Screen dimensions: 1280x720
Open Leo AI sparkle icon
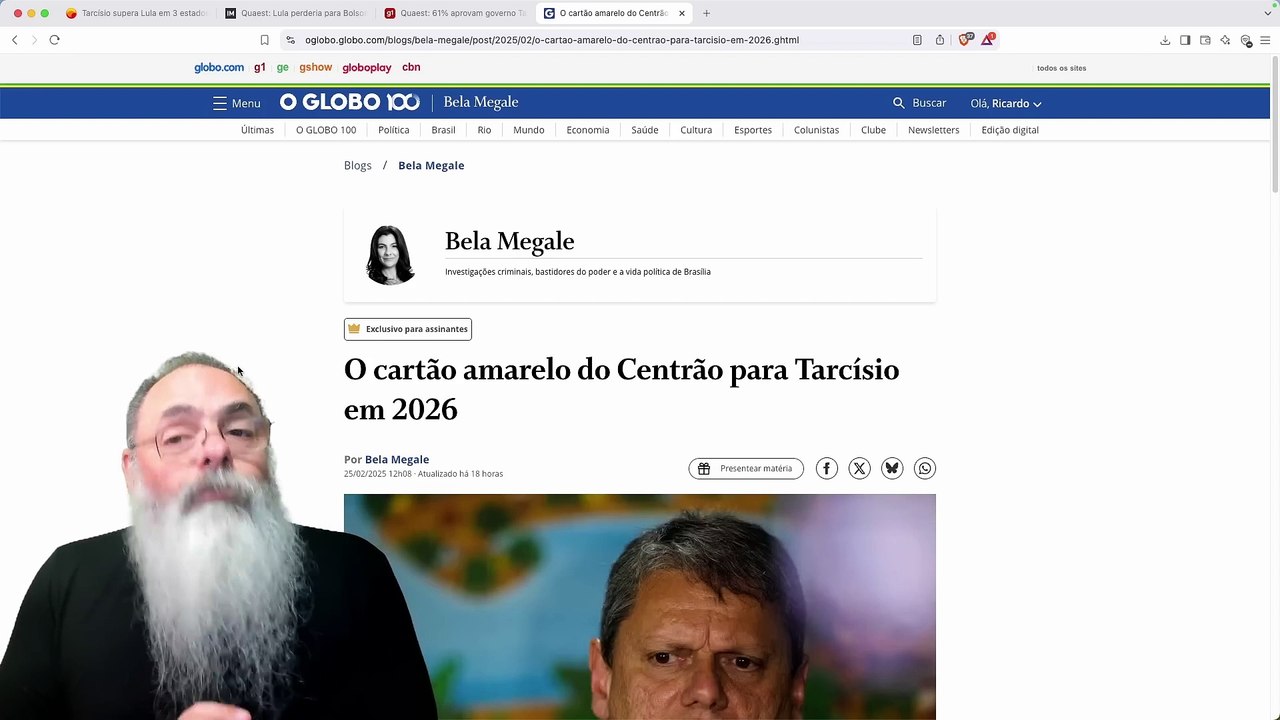pos(1225,40)
